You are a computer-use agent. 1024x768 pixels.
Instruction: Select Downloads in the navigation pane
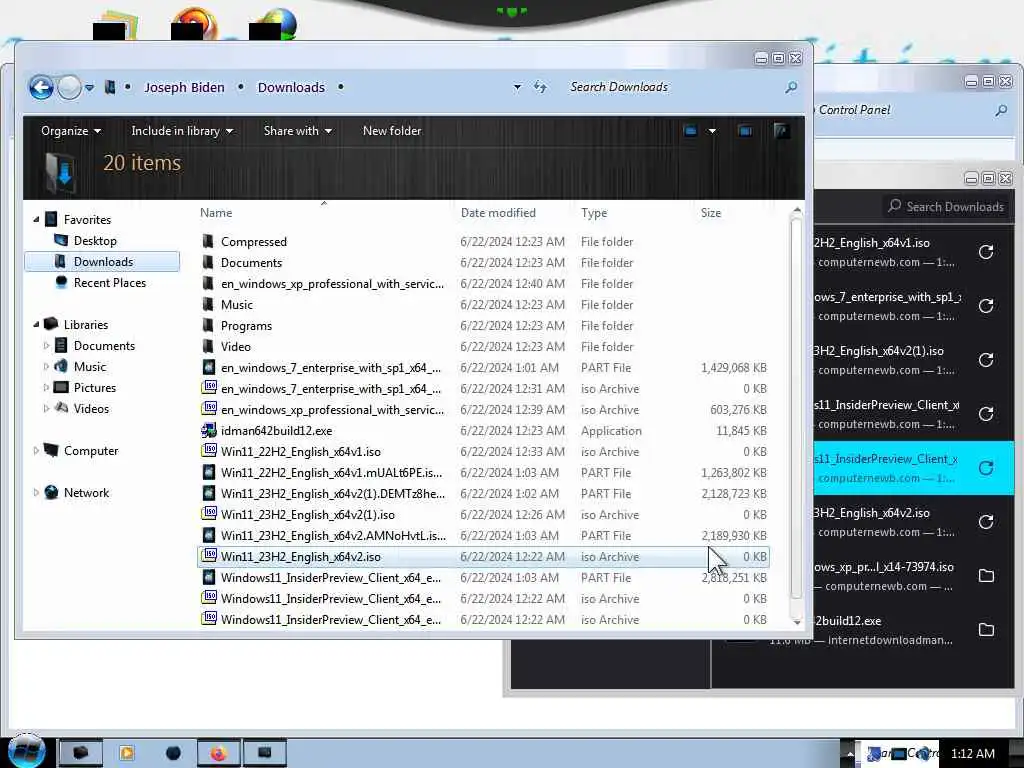click(102, 261)
